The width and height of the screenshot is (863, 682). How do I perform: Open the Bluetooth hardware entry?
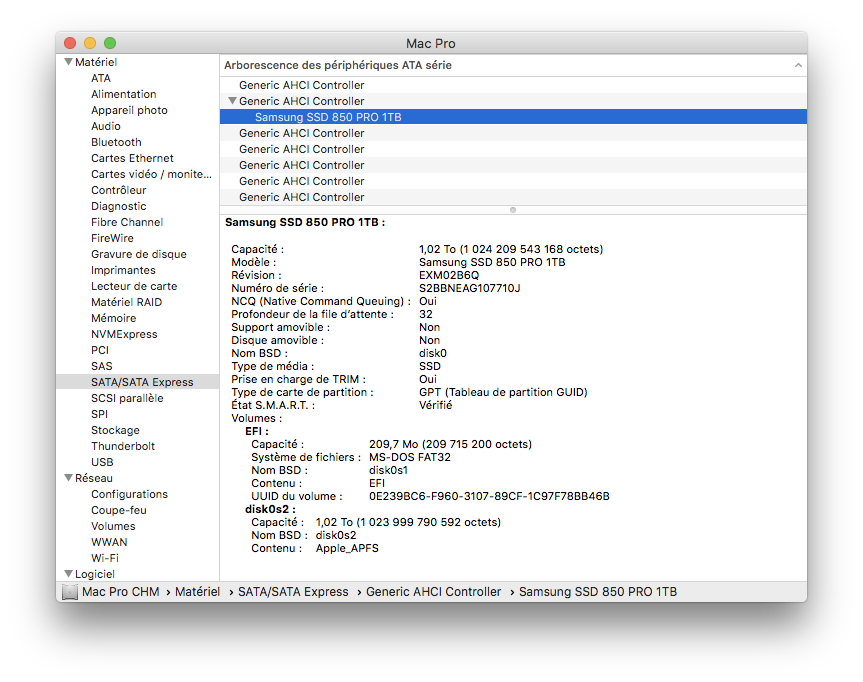point(116,142)
